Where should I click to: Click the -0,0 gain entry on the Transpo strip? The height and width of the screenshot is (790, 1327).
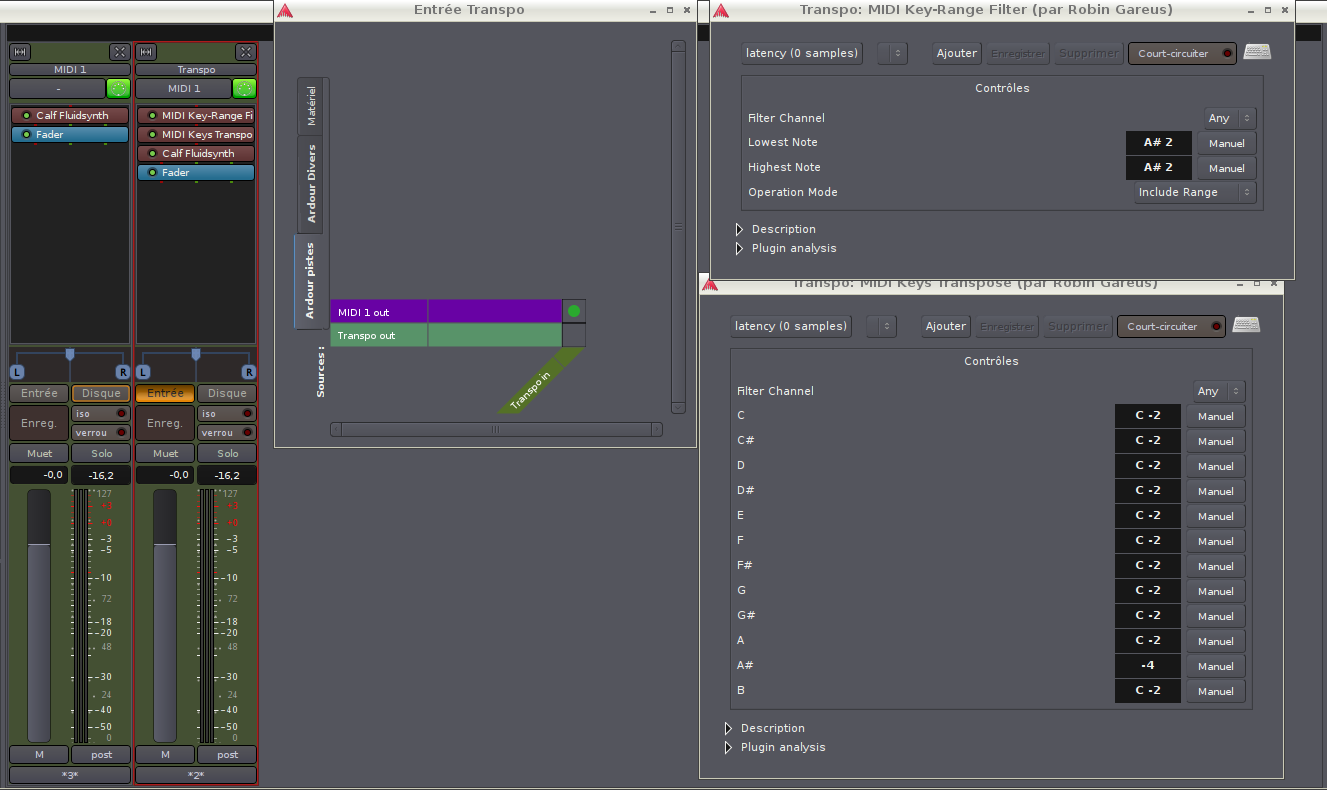pos(165,475)
